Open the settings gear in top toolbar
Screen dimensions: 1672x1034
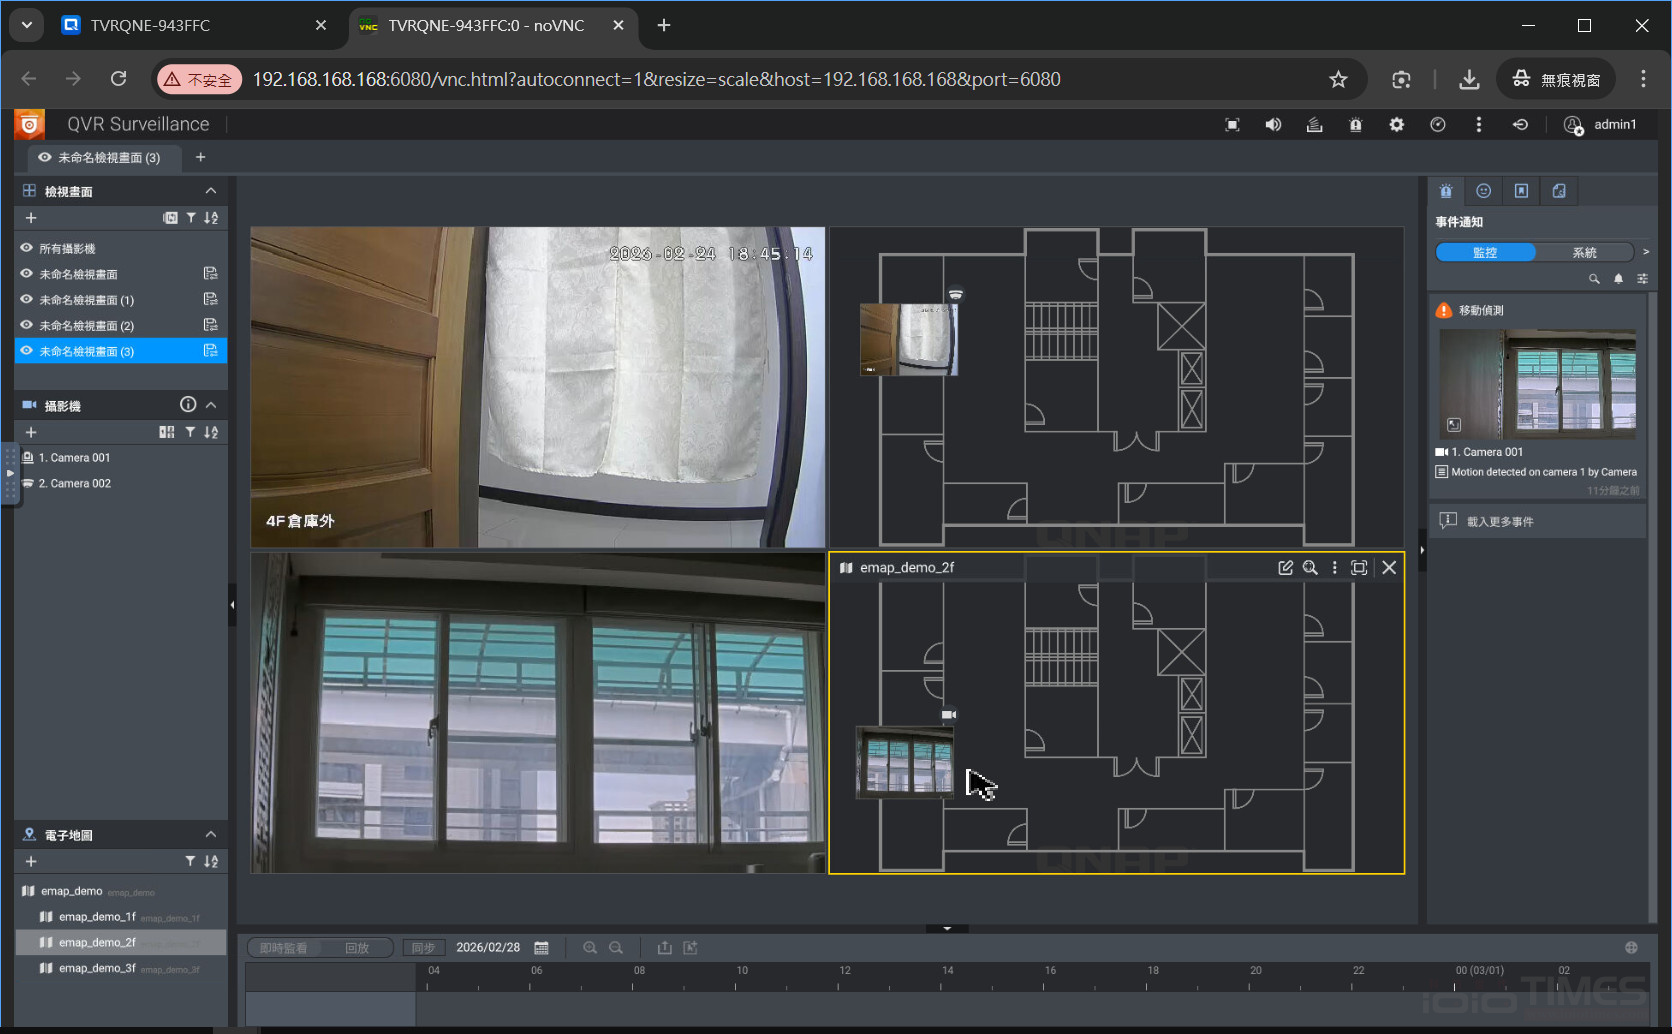[x=1396, y=125]
